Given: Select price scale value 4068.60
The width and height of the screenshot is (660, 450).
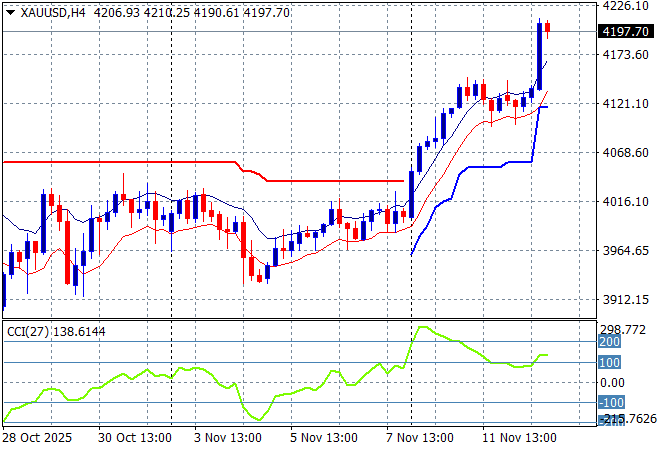Looking at the screenshot, I should pos(625,152).
